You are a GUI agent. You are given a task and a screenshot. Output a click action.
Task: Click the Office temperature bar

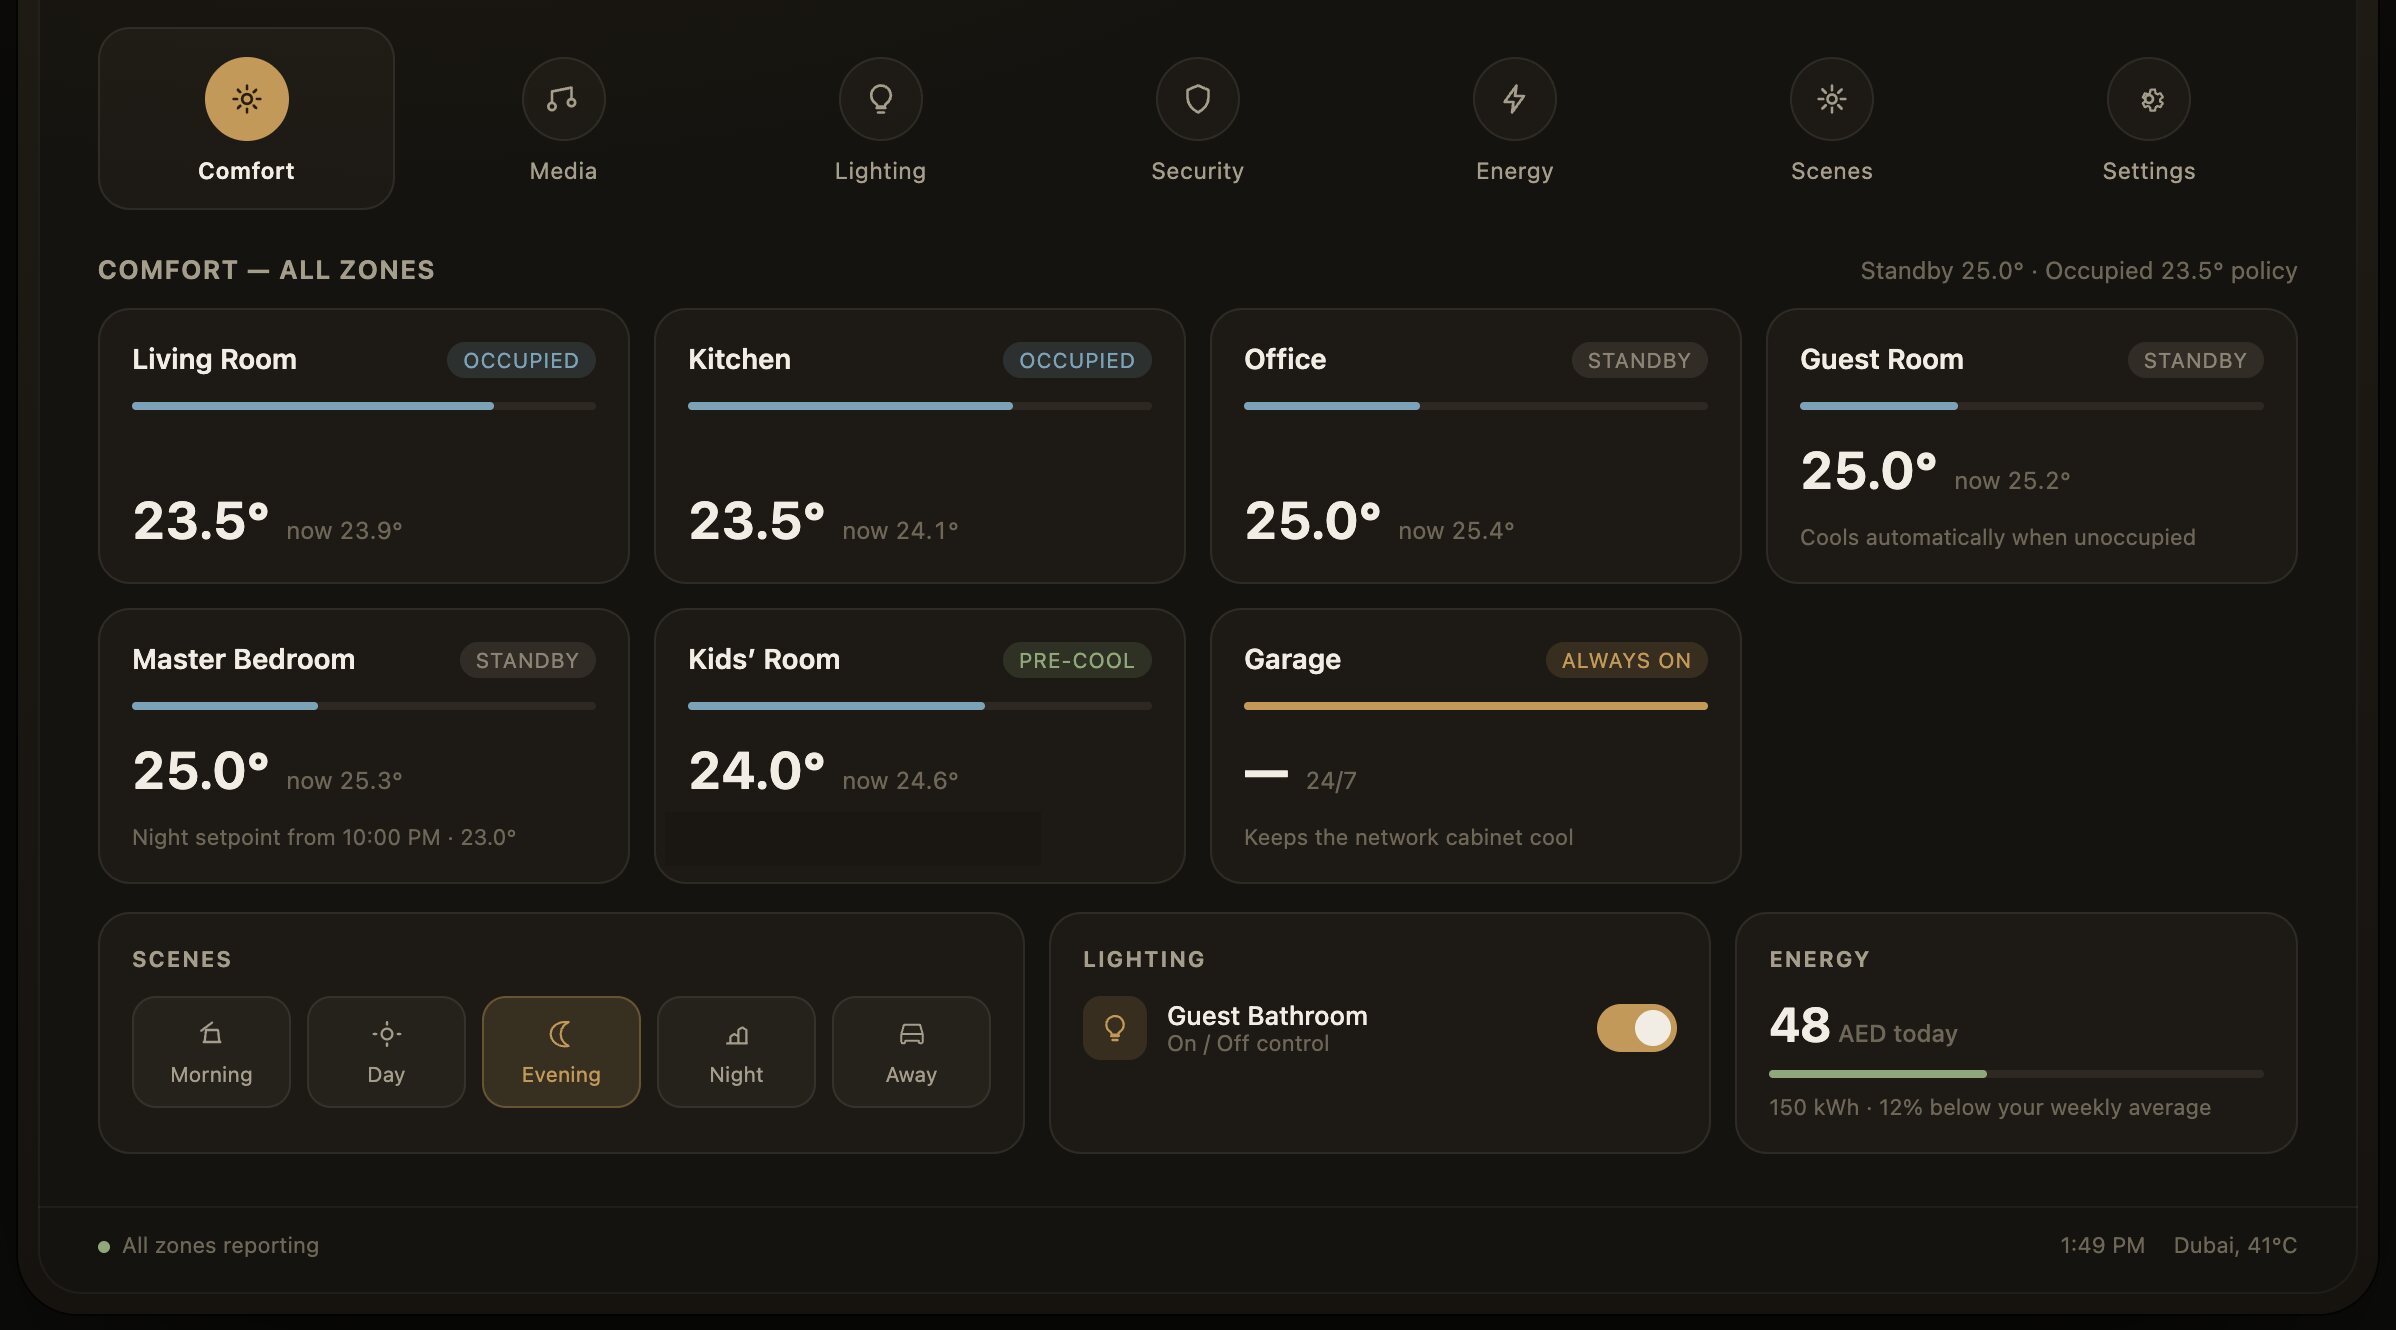pyautogui.click(x=1476, y=406)
